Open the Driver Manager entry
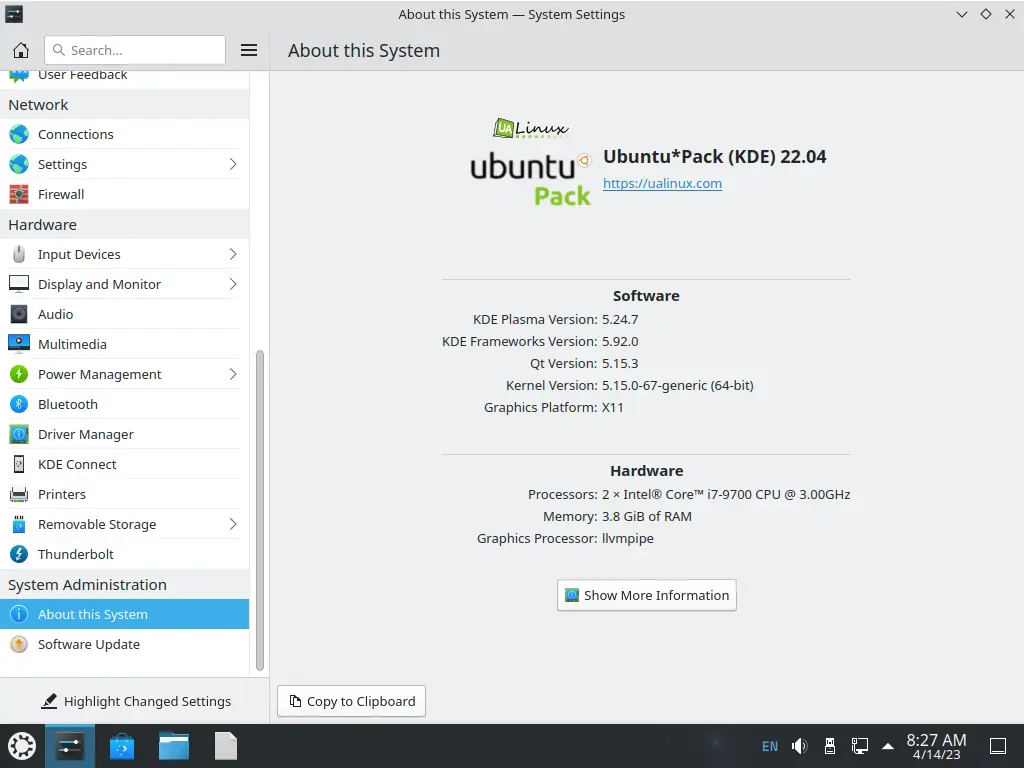Screen dimensions: 1024x768 tap(124, 434)
